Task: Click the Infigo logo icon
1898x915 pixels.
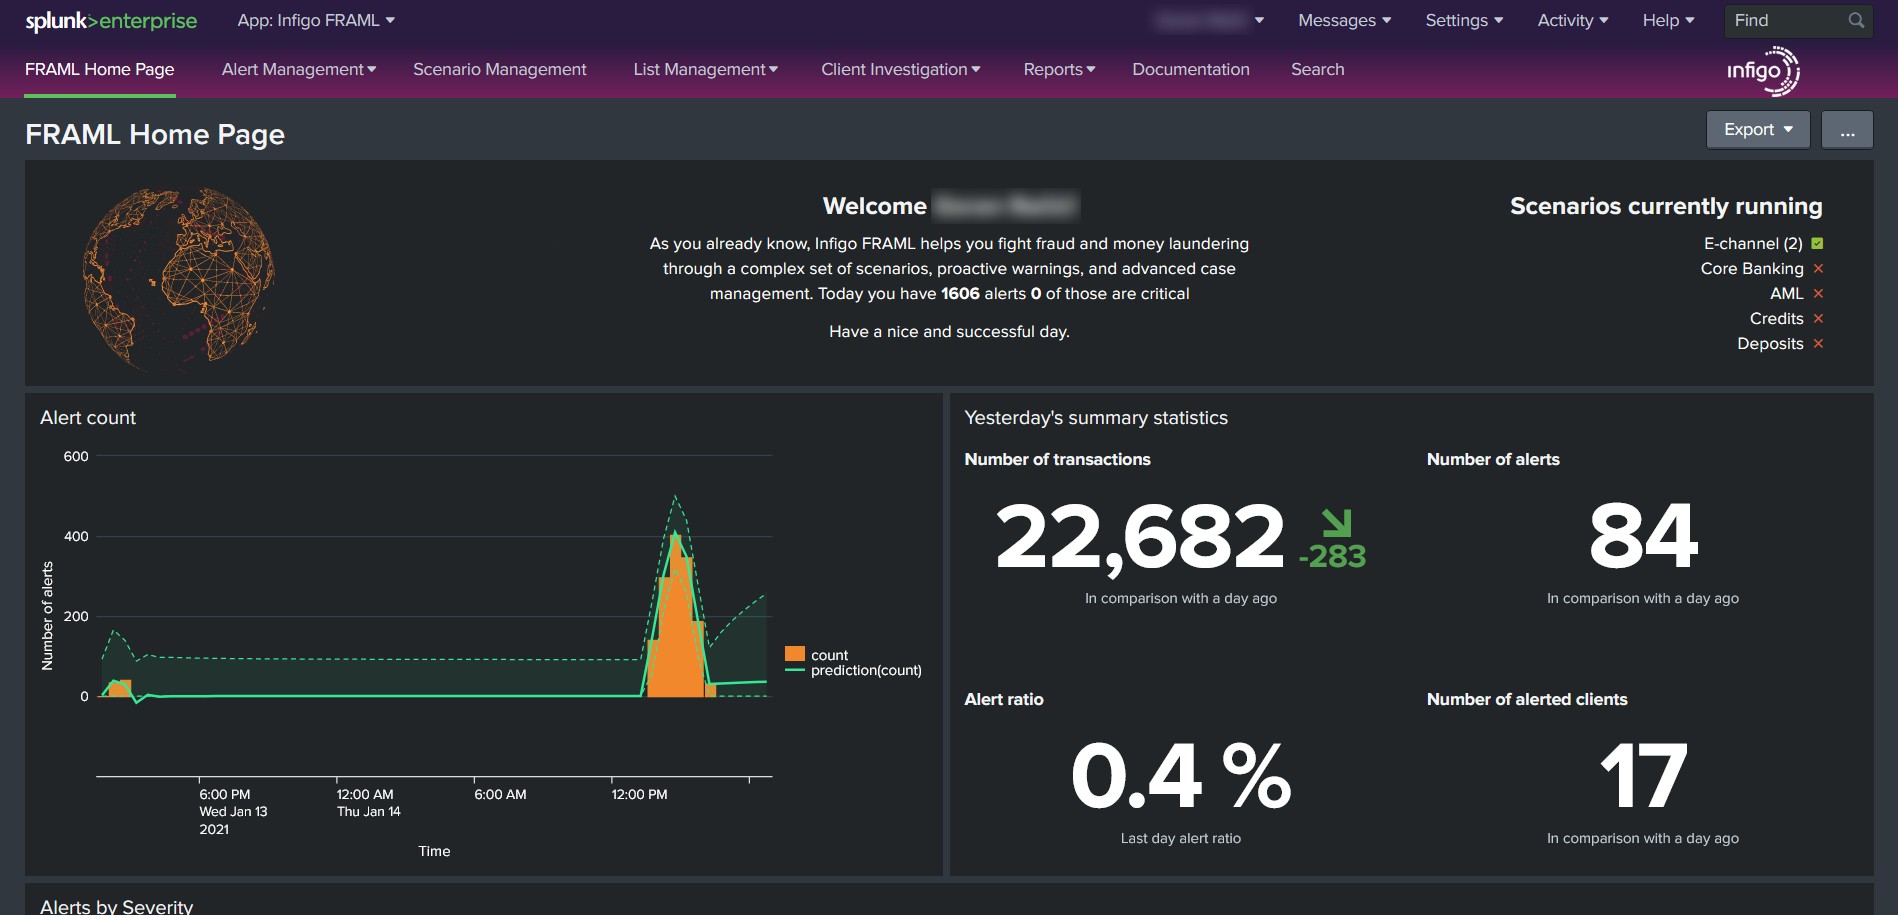Action: click(x=1763, y=71)
